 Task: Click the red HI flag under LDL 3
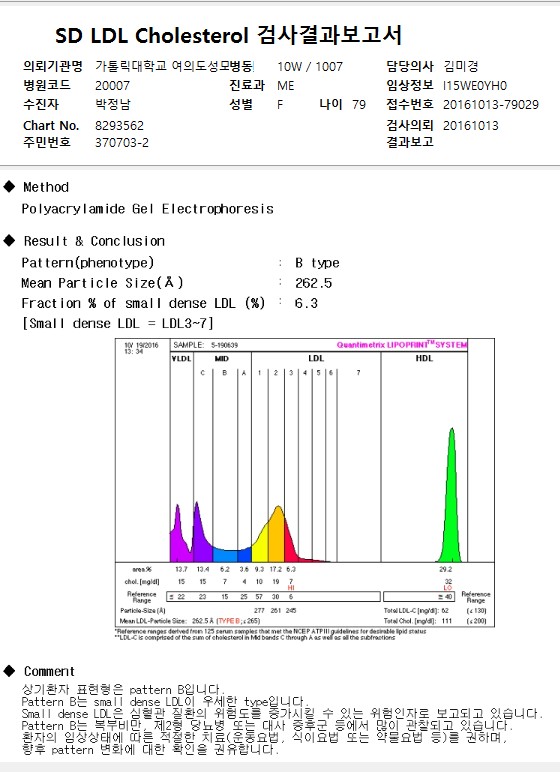(291, 588)
